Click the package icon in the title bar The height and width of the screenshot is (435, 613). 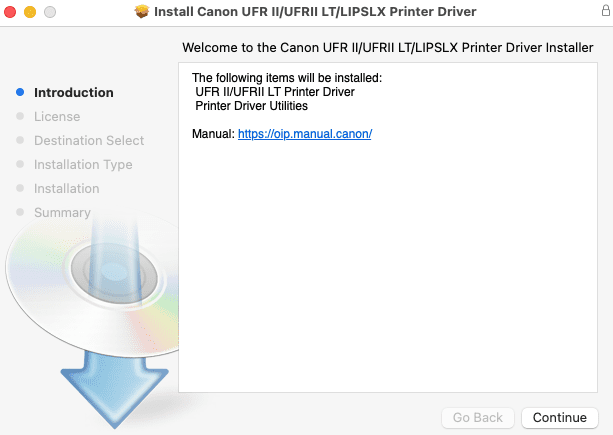(x=141, y=11)
